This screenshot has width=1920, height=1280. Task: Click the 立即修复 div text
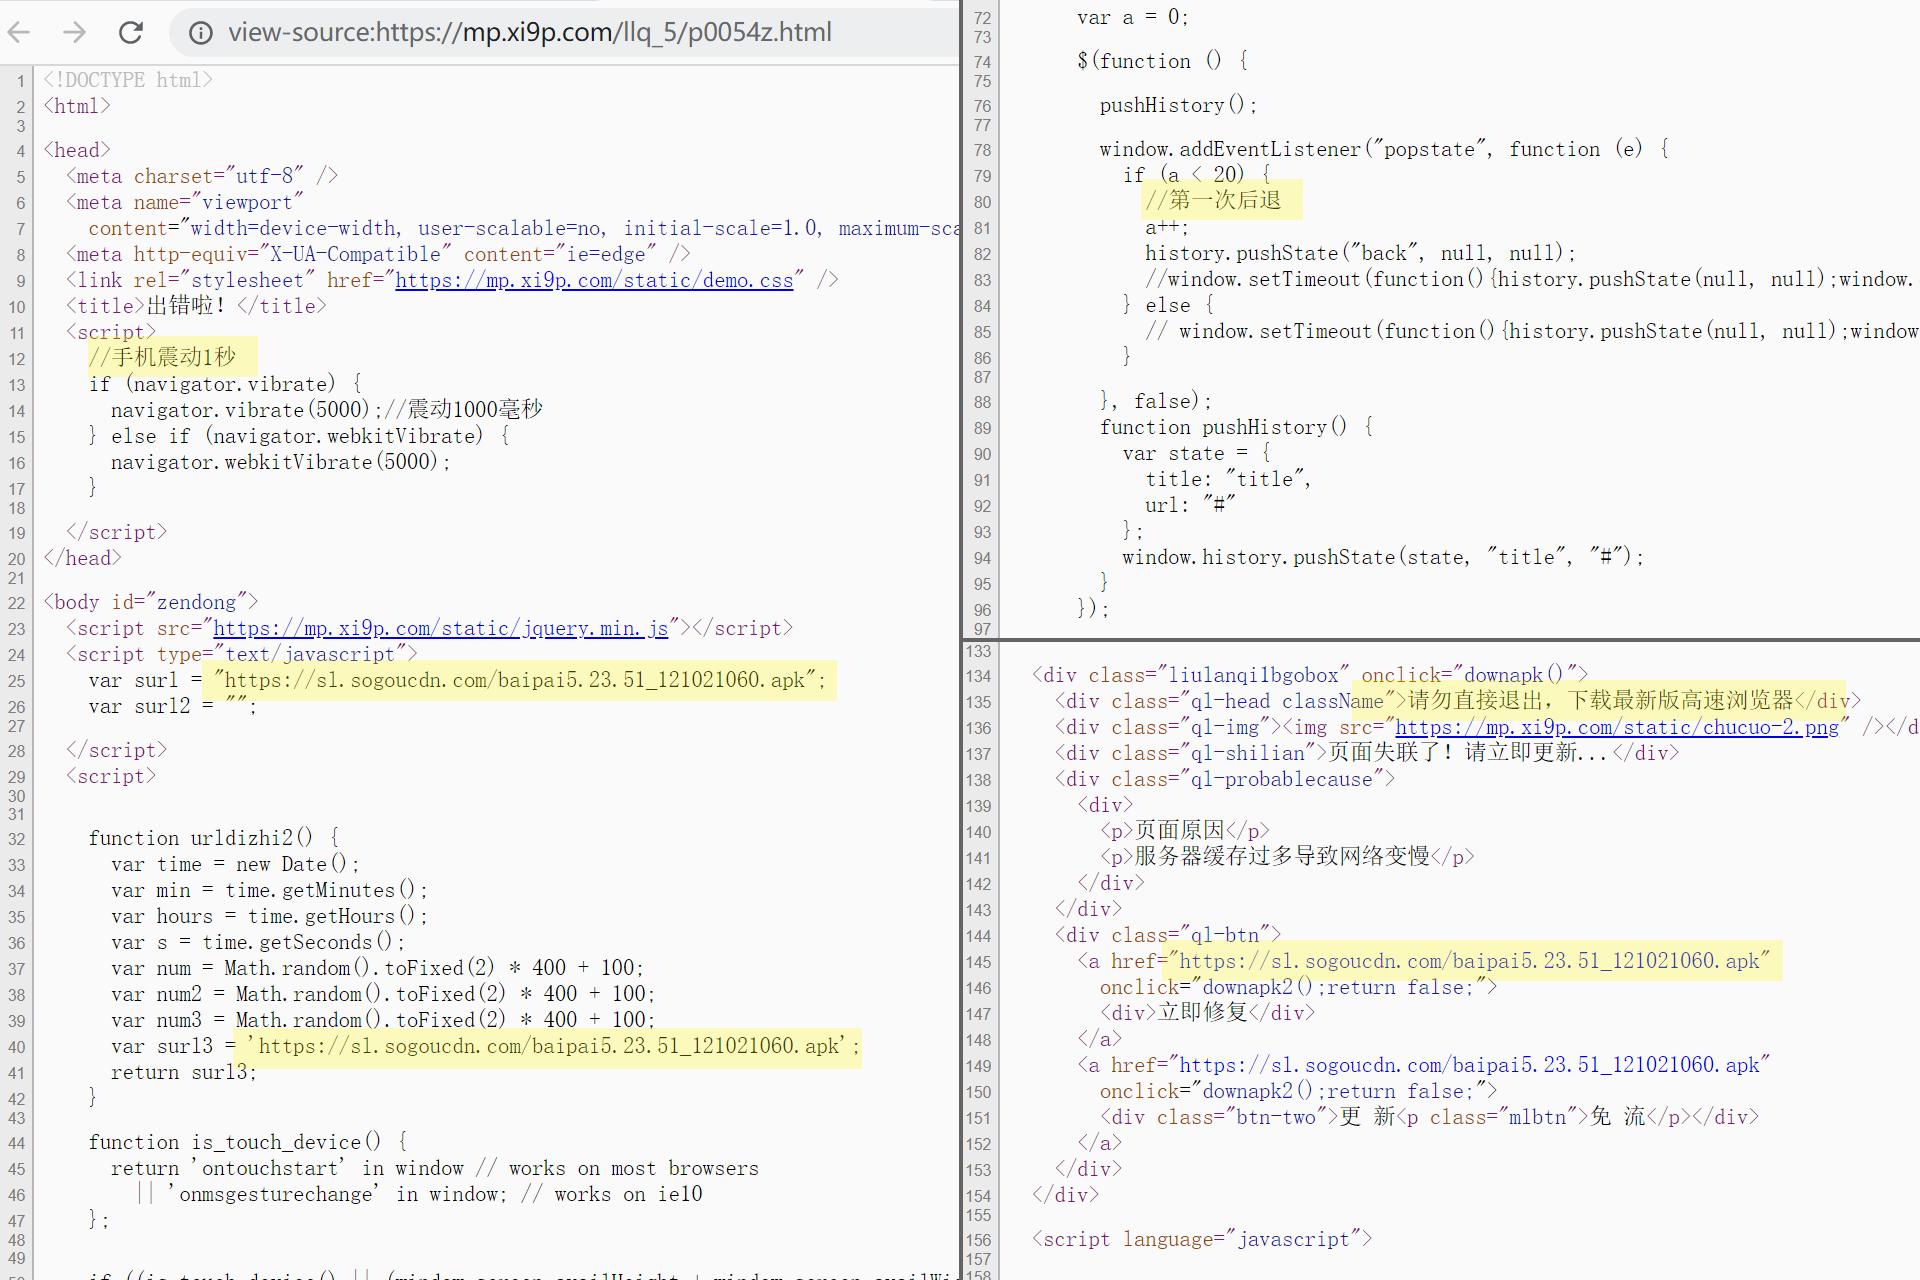tap(1203, 1013)
